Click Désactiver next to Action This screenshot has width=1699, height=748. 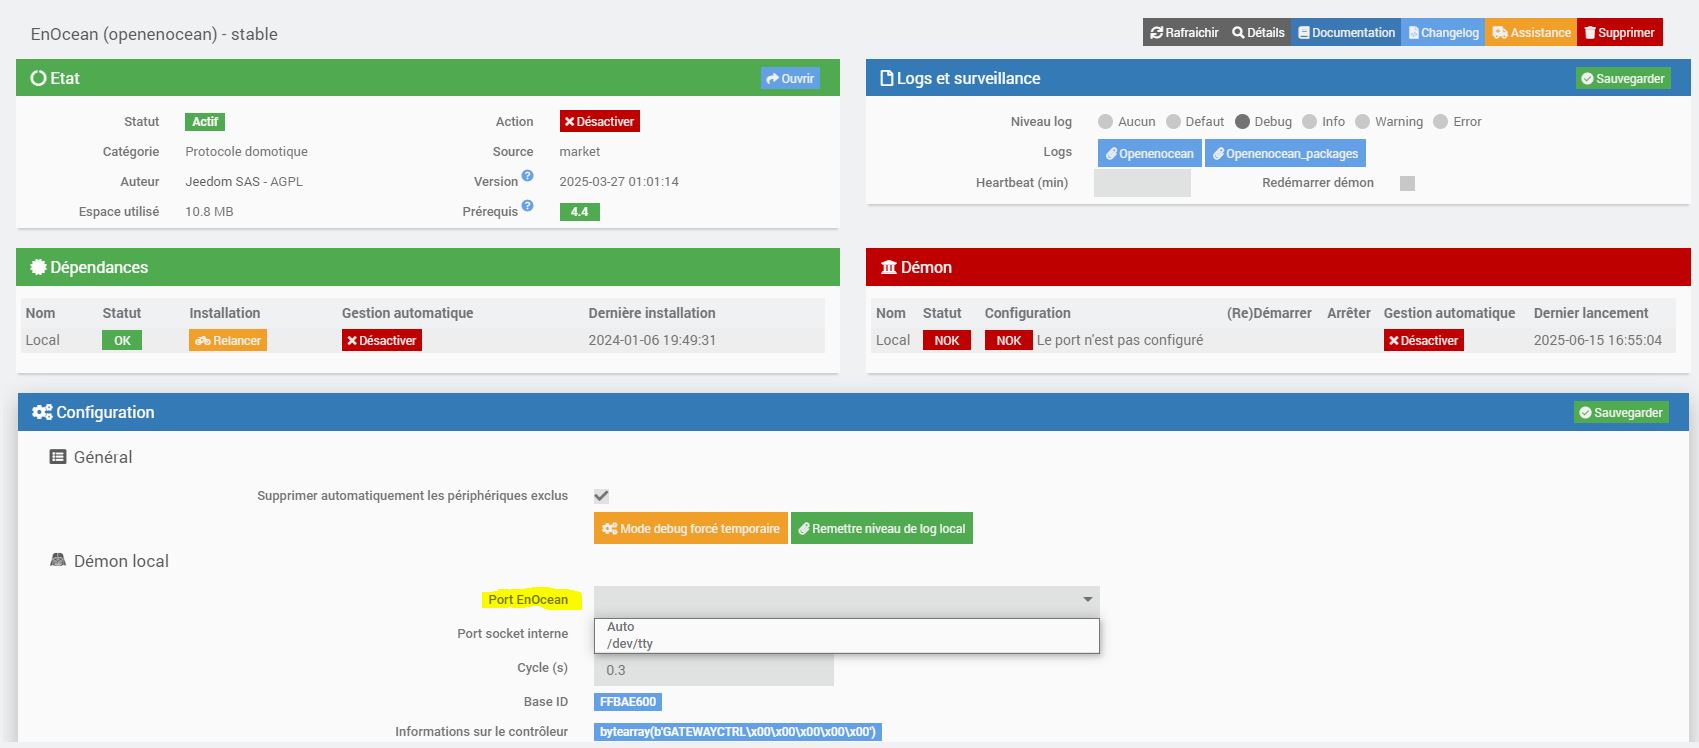599,121
